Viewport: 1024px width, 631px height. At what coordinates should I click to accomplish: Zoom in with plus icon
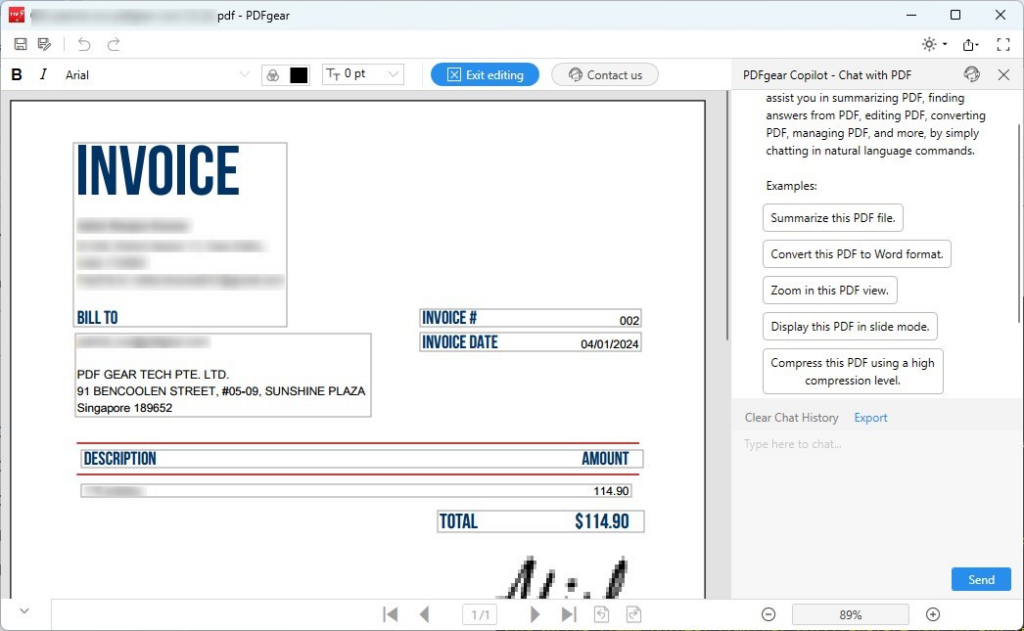point(933,614)
